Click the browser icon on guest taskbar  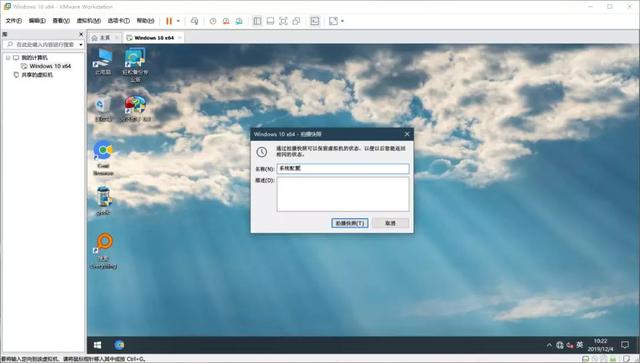[x=119, y=345]
